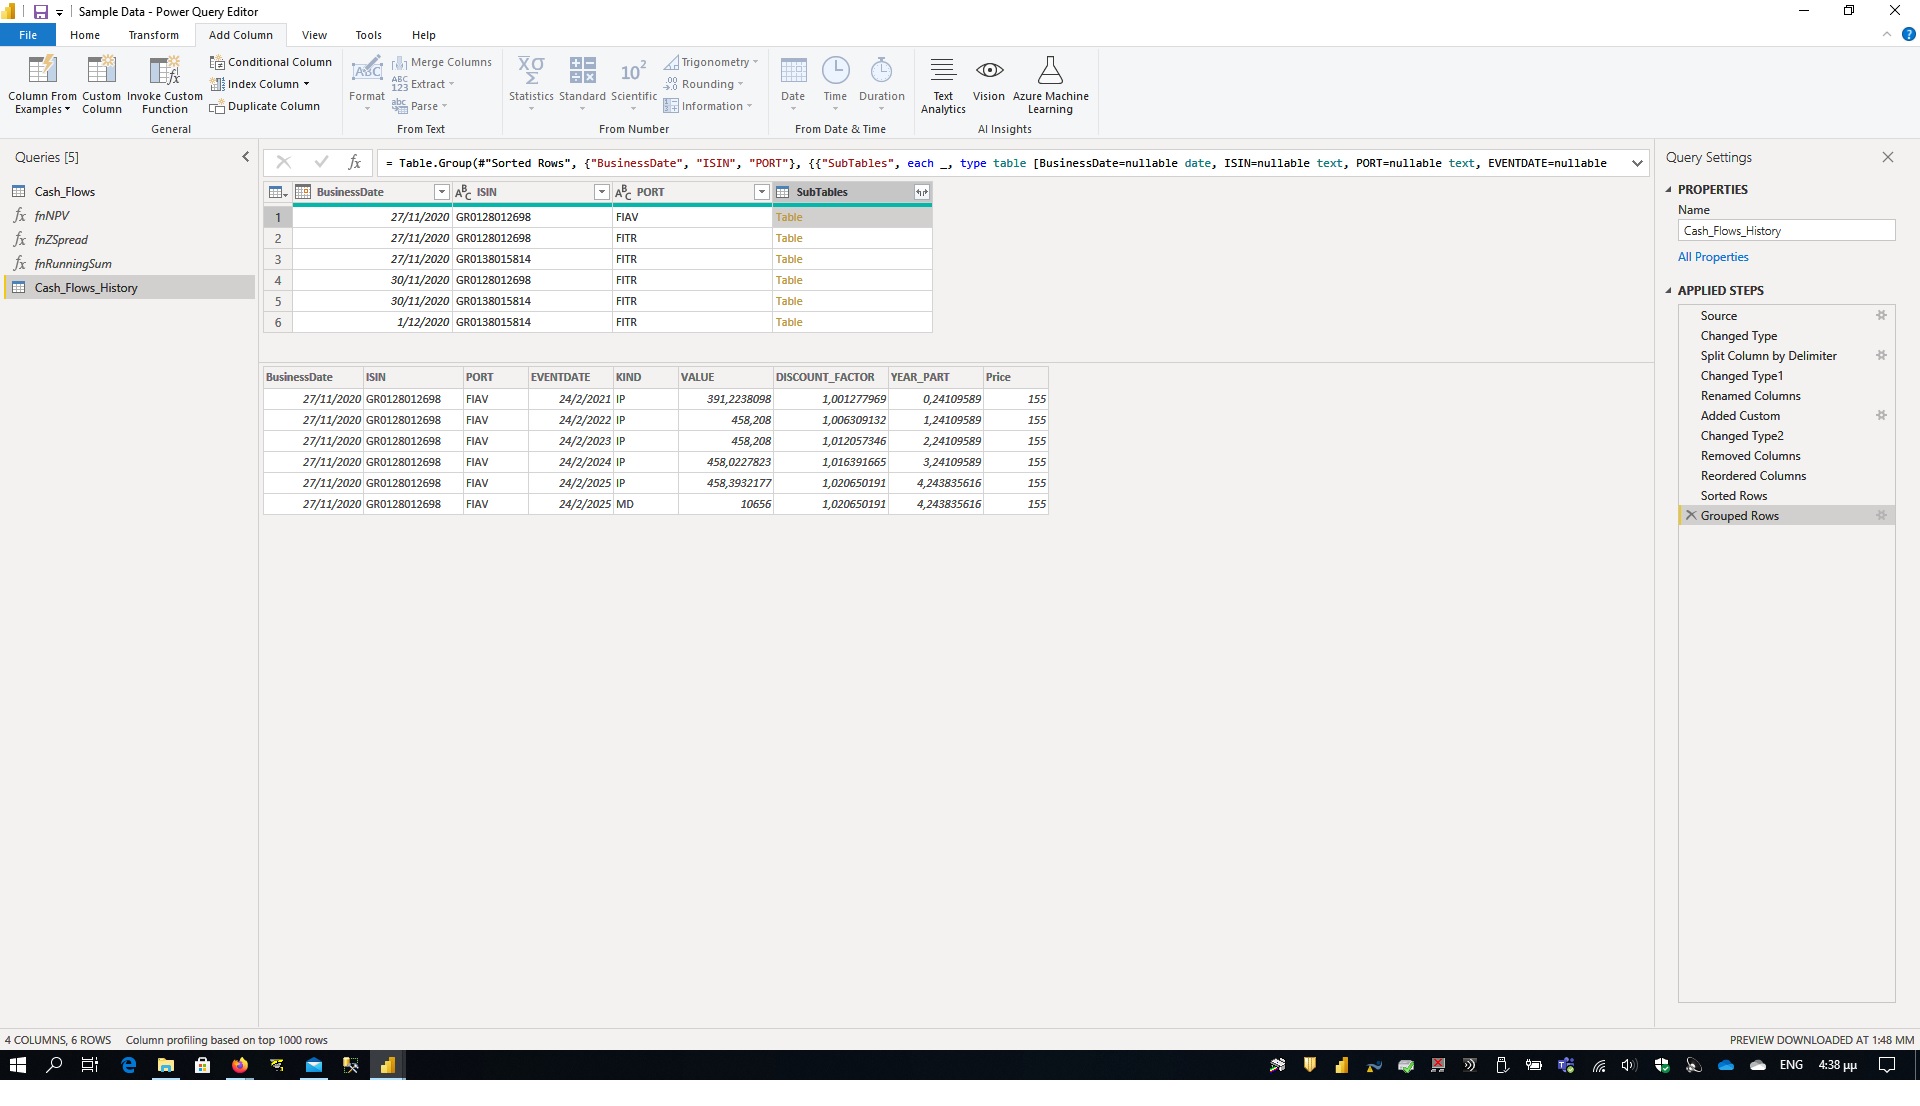The height and width of the screenshot is (1106, 1920).
Task: Close the Query Settings pane
Action: tap(1888, 157)
